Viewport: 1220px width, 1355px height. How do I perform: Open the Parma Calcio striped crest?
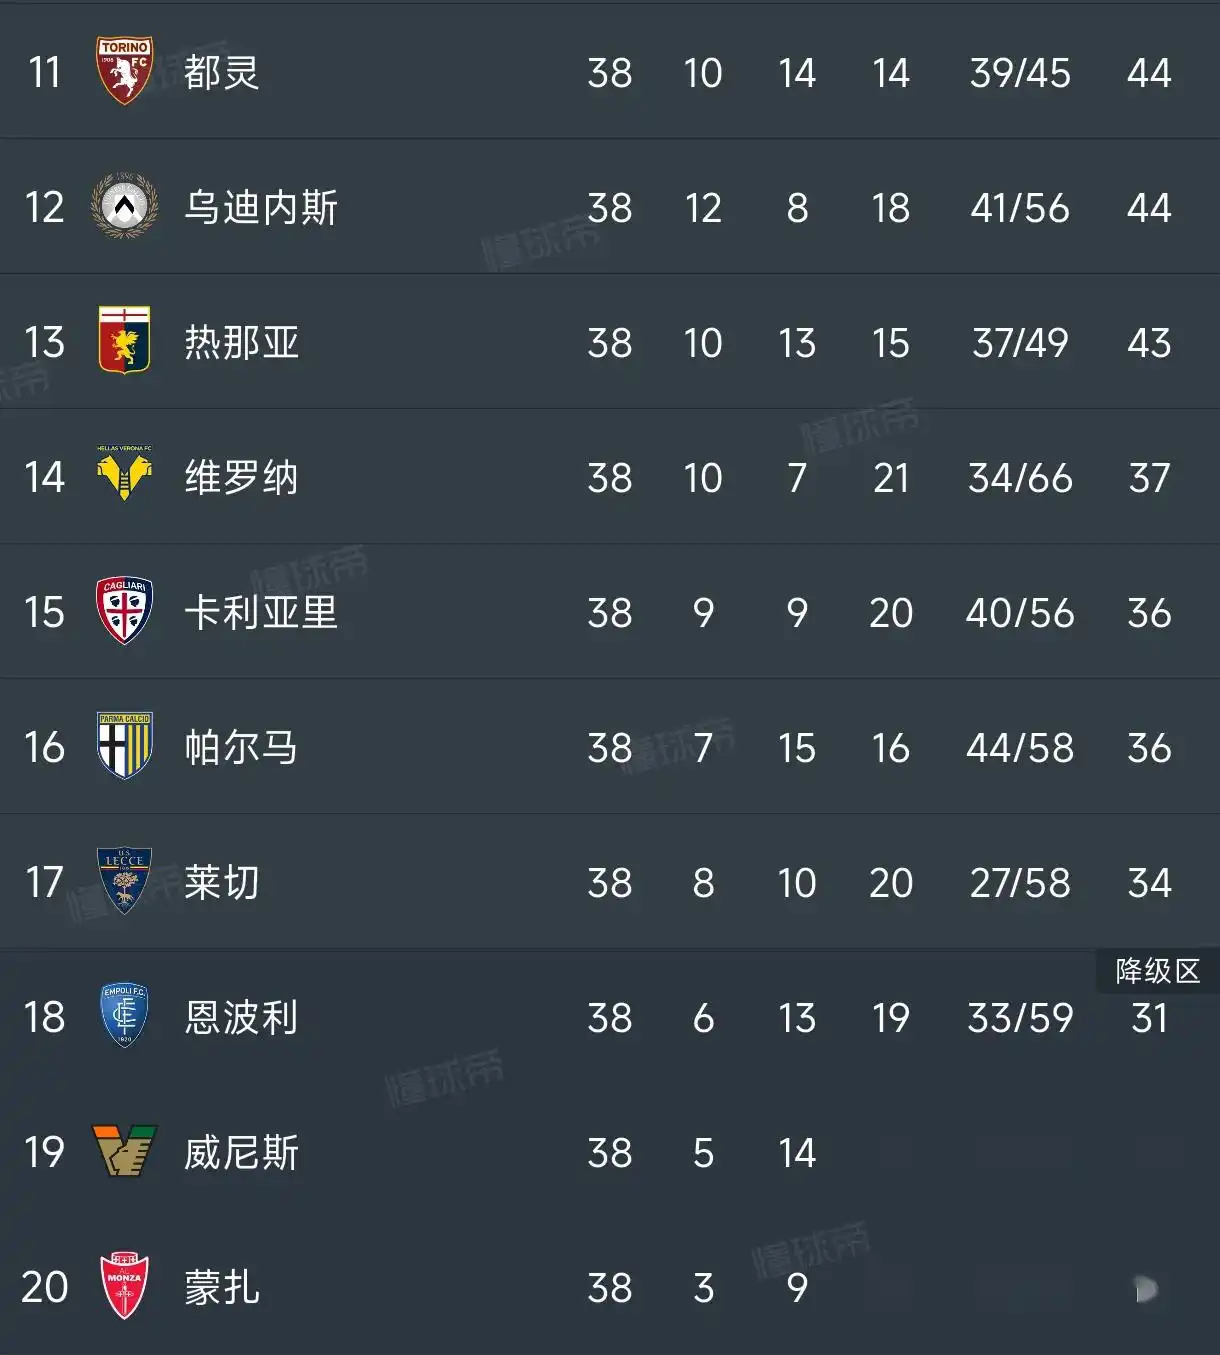click(x=124, y=746)
